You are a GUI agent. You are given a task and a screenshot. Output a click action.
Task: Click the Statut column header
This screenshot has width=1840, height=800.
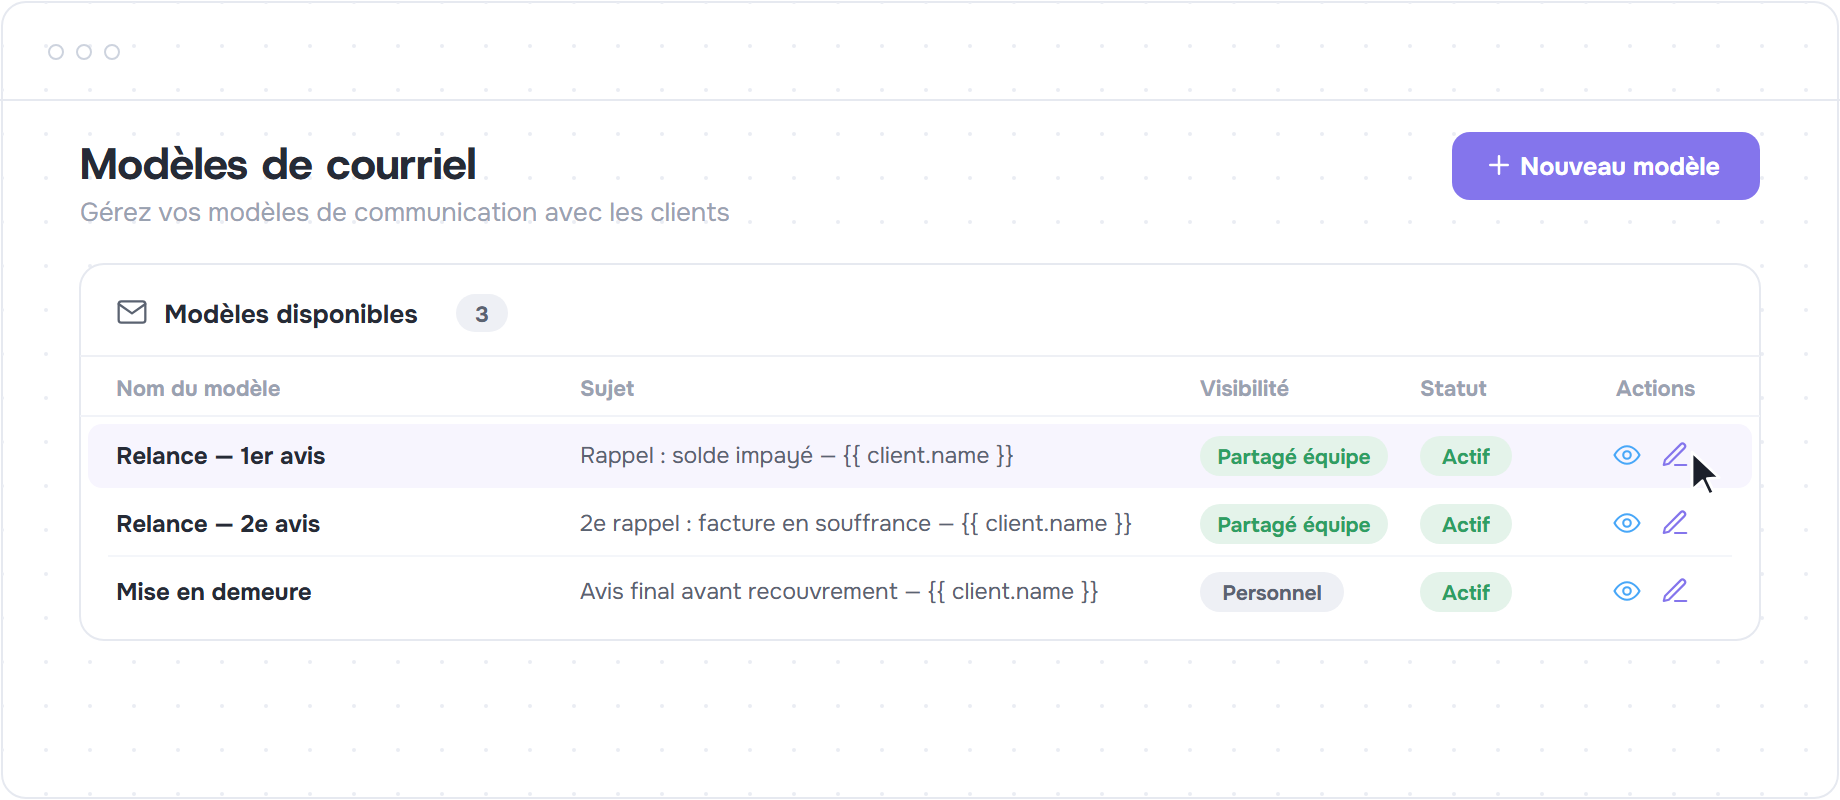click(x=1453, y=388)
